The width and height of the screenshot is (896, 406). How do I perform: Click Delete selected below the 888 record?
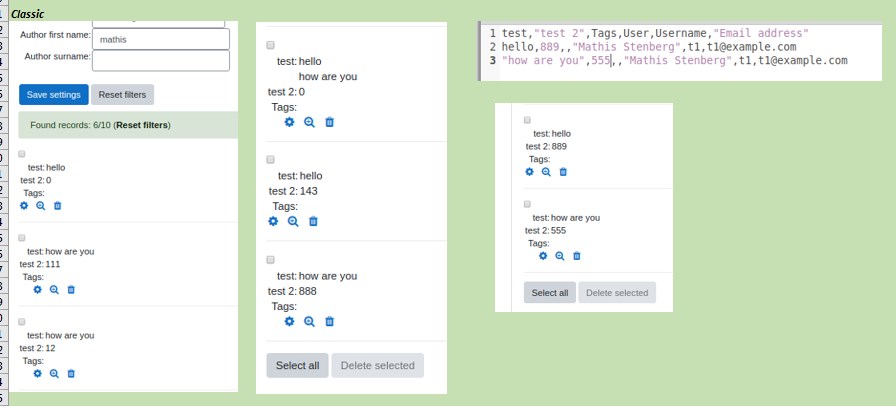point(378,365)
